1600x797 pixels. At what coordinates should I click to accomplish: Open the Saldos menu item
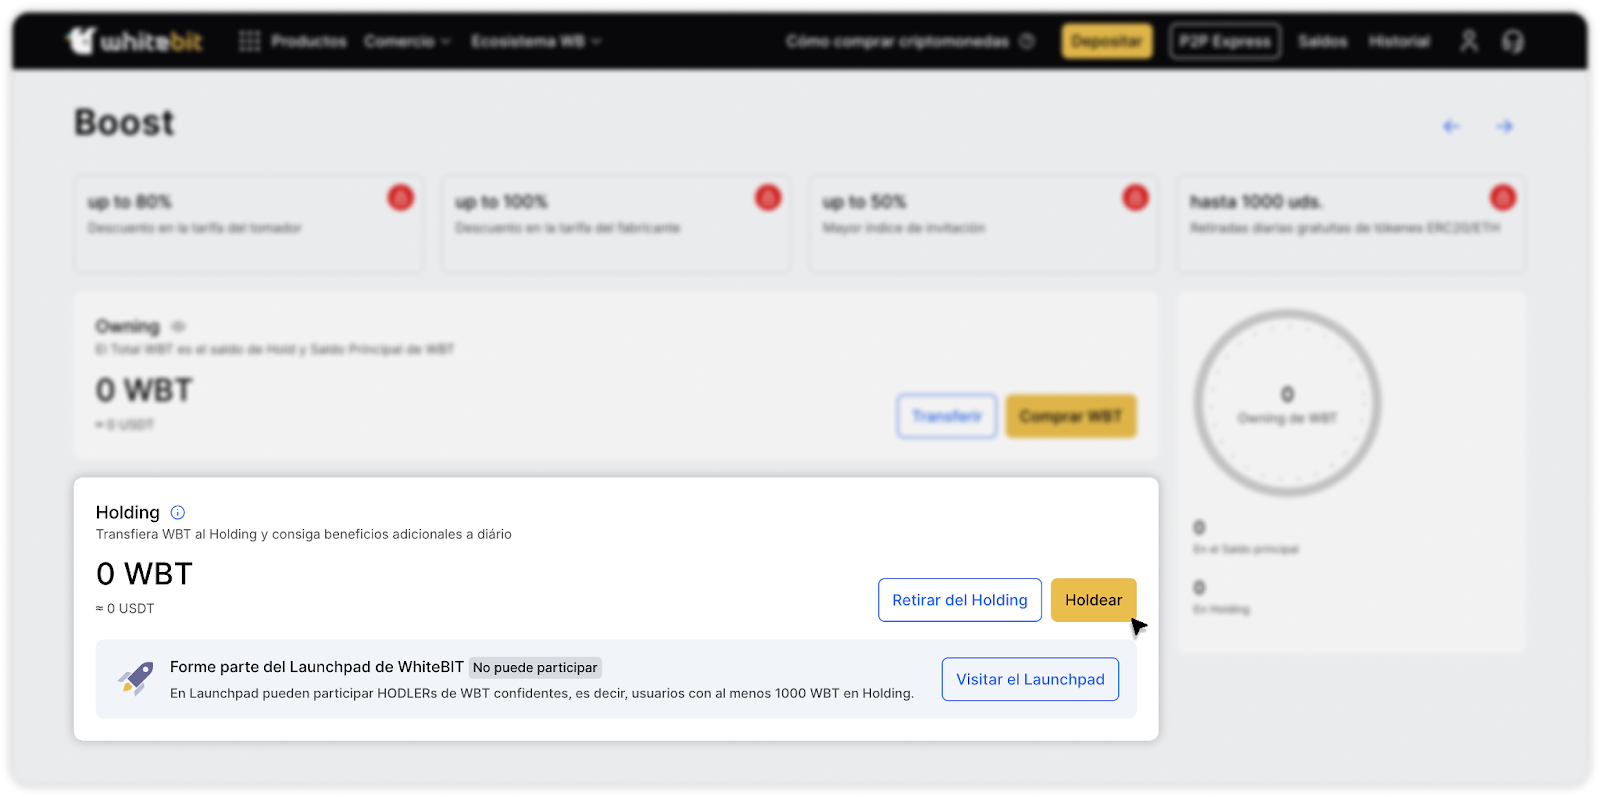click(x=1322, y=41)
